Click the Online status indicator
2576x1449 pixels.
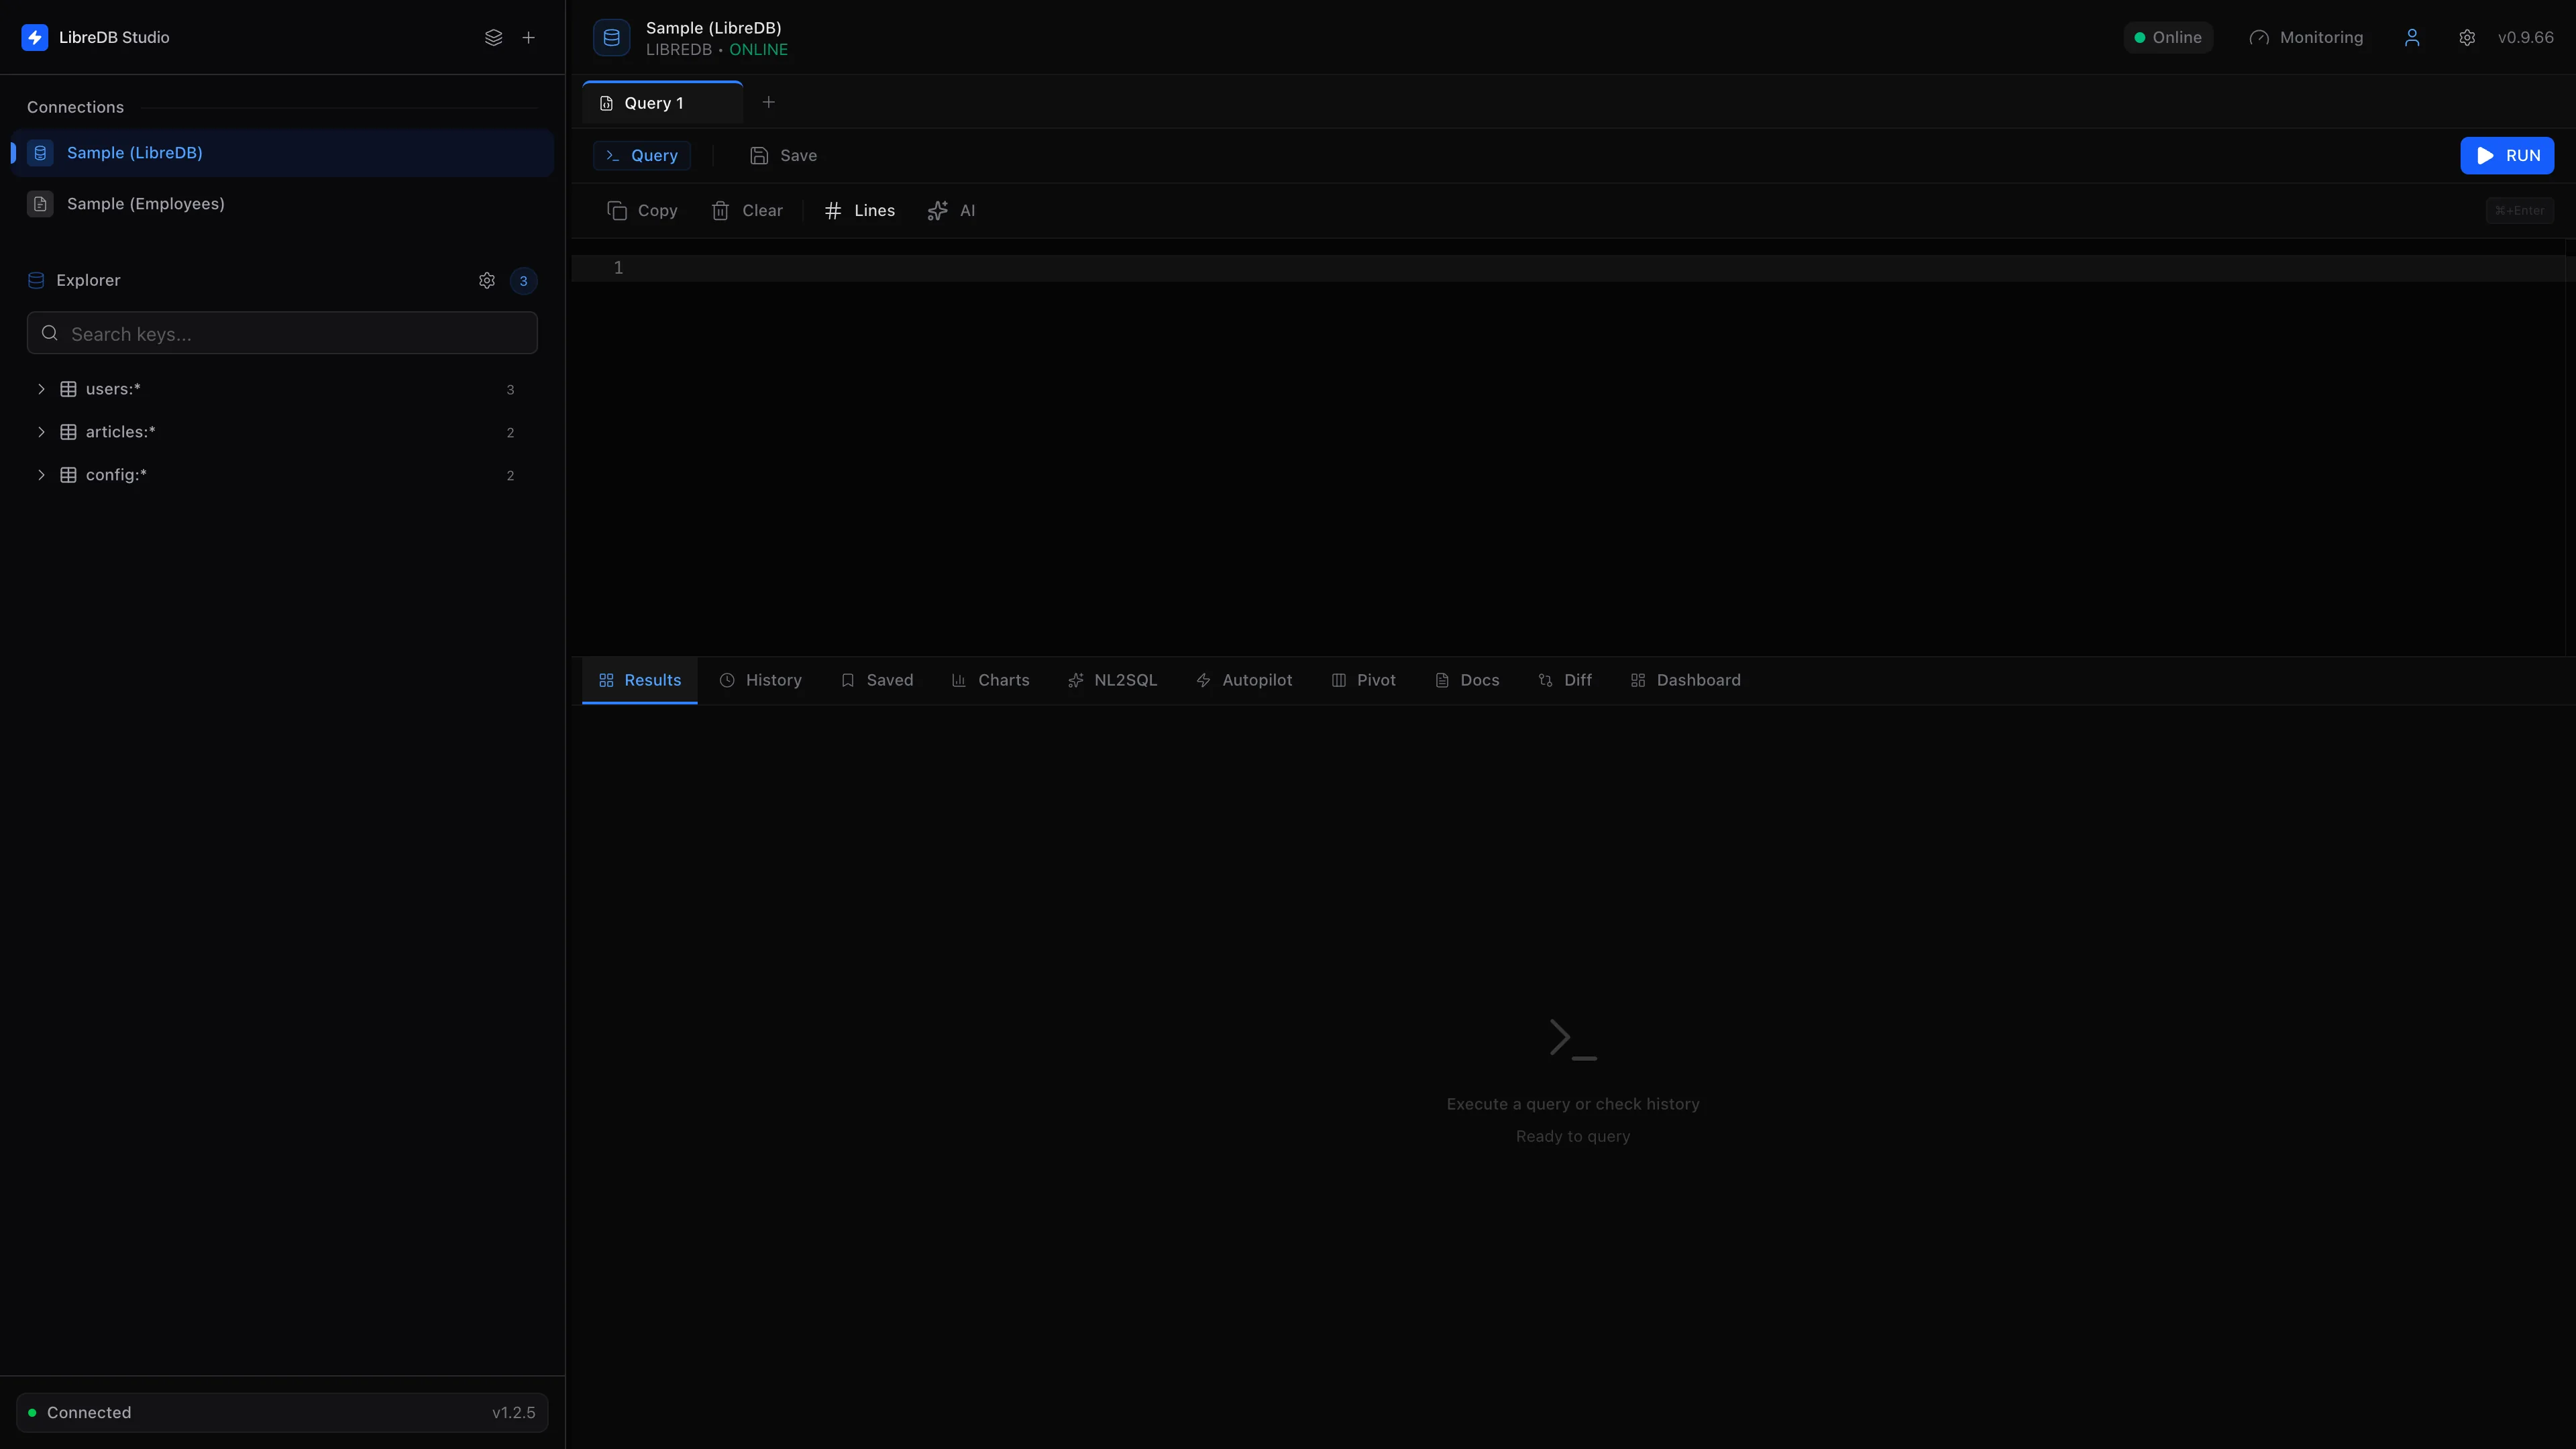click(x=2168, y=37)
